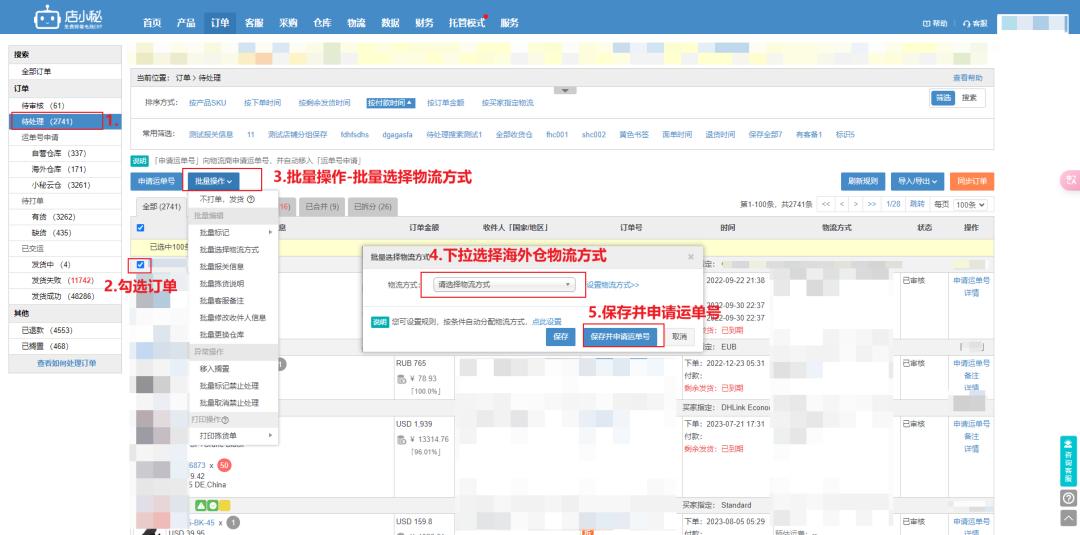Screen dimensions: 1080x535
Task: Open the 100条 per-page selector
Action: (970, 204)
